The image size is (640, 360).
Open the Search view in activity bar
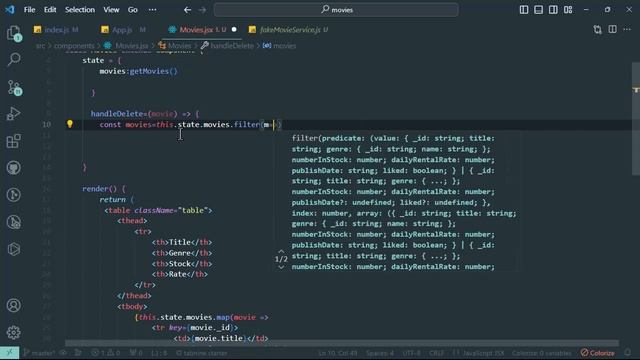(x=14, y=60)
